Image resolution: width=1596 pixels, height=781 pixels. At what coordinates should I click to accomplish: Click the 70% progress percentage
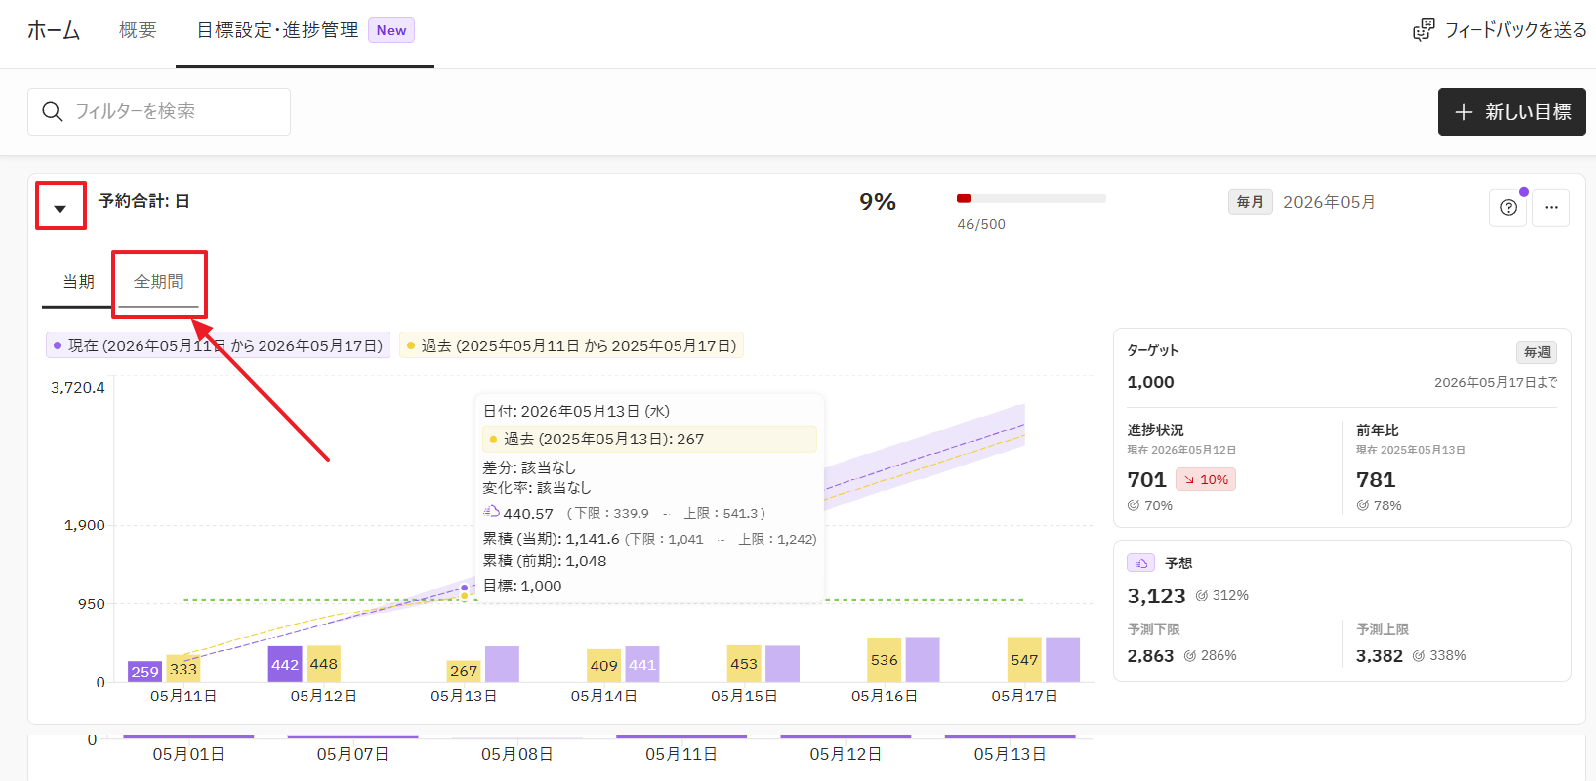click(1158, 505)
